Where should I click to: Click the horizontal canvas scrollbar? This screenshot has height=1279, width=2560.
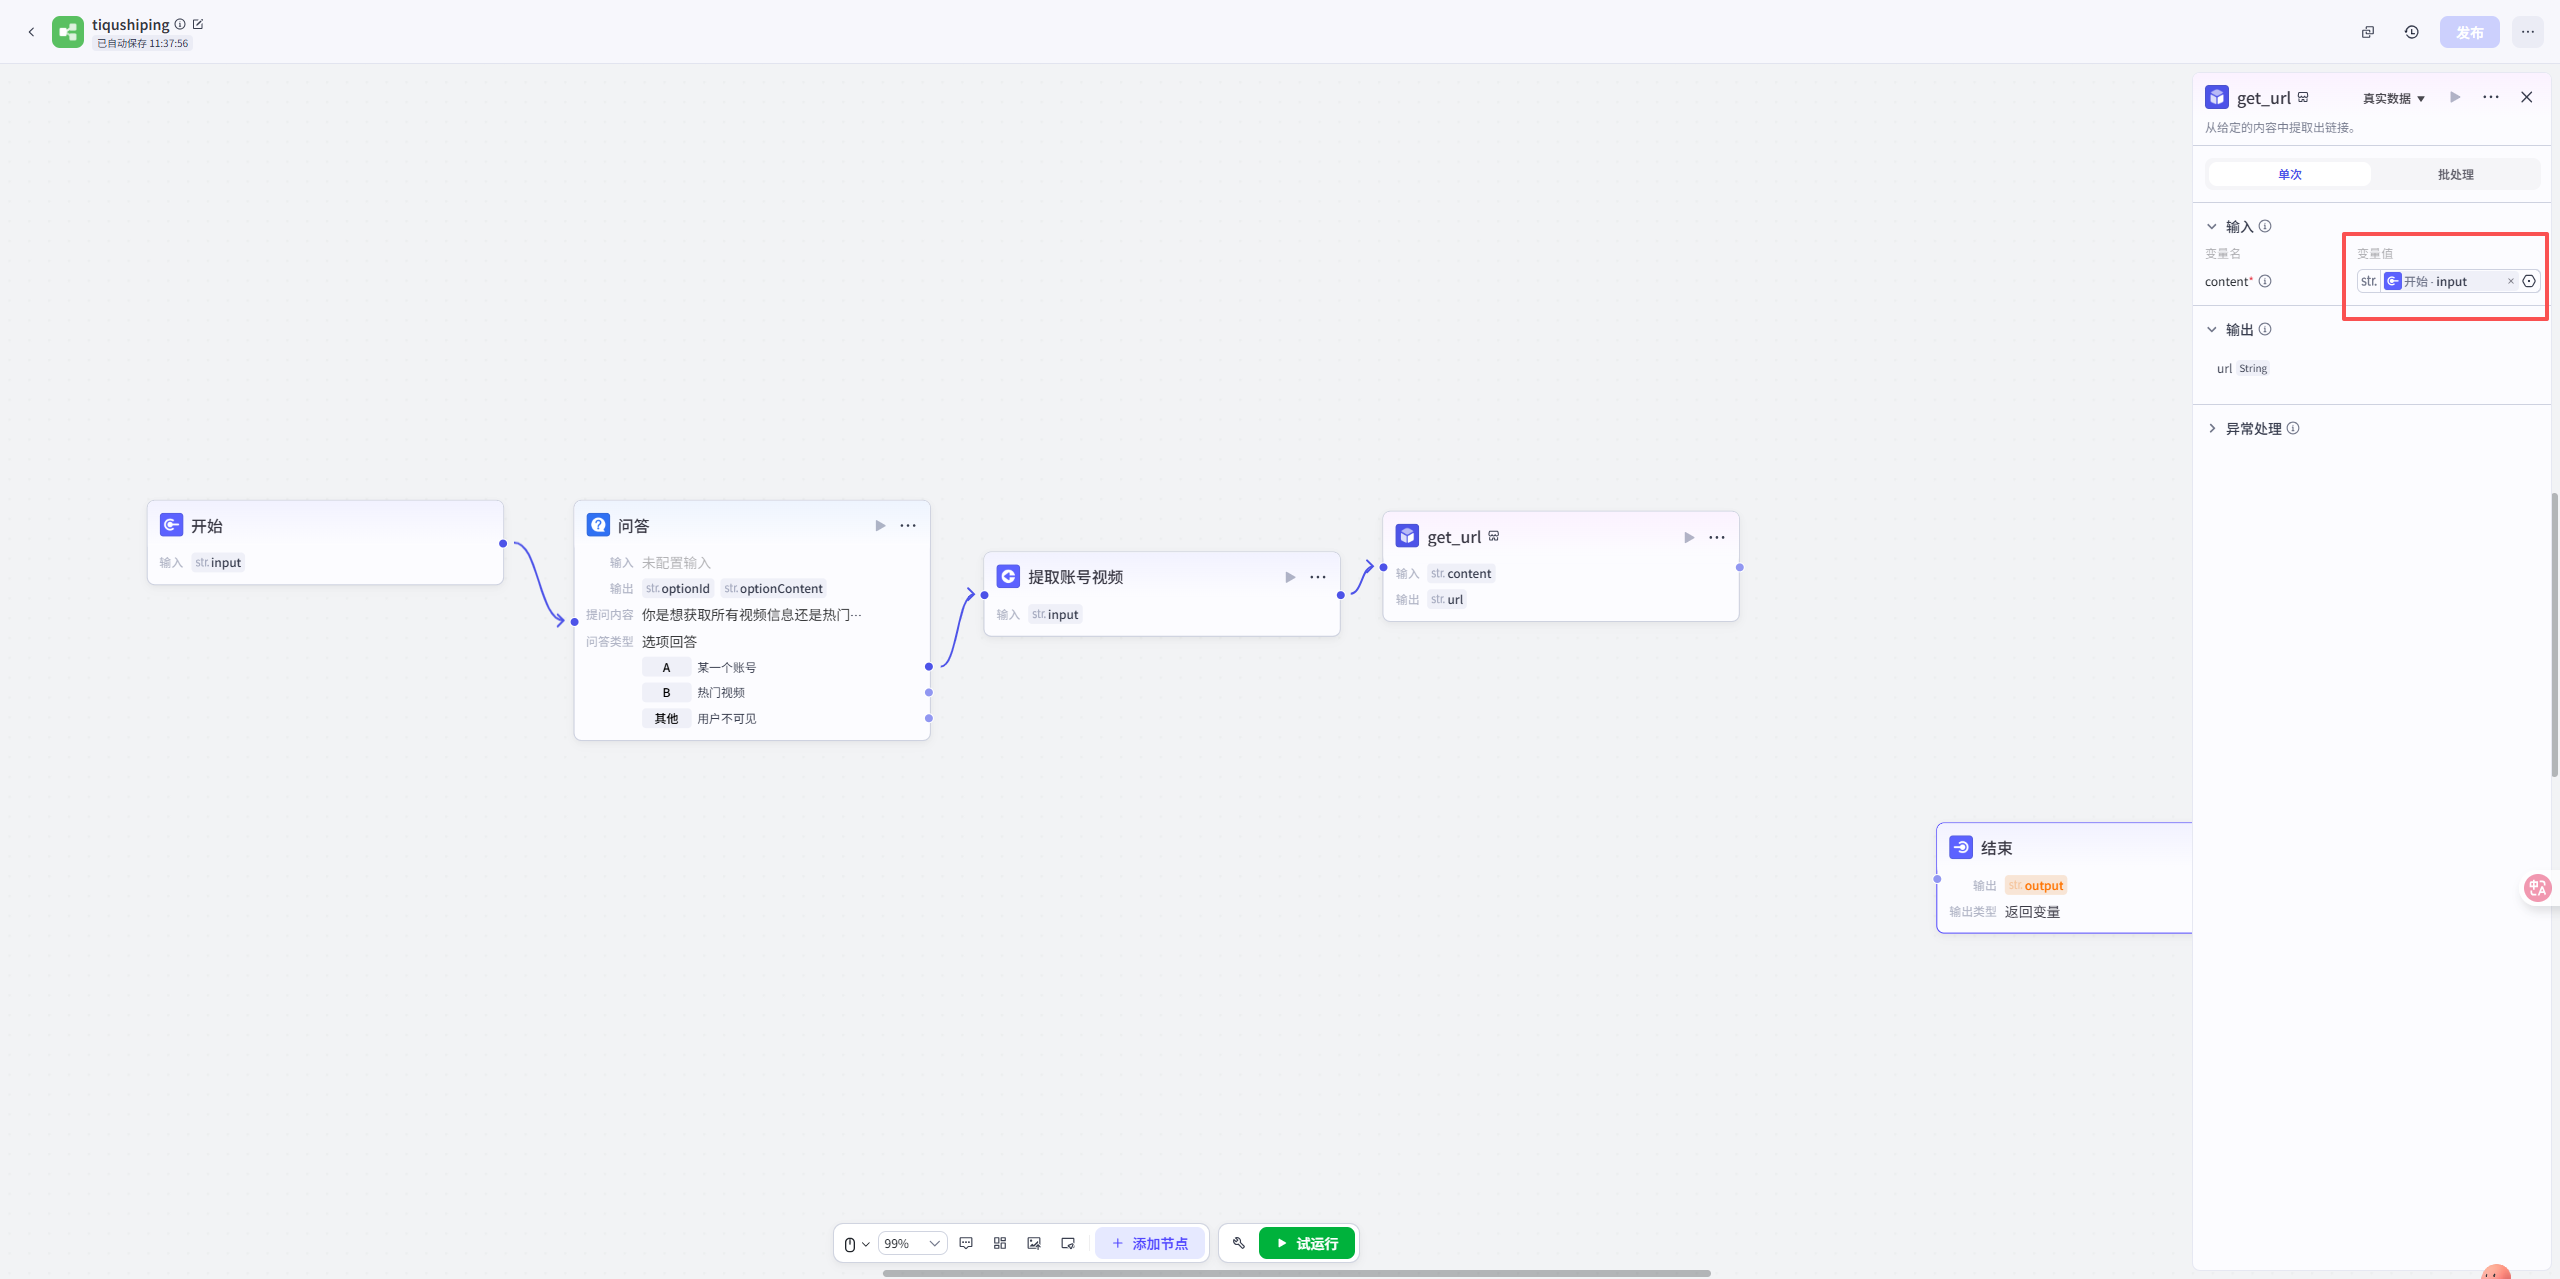pos(1296,1273)
